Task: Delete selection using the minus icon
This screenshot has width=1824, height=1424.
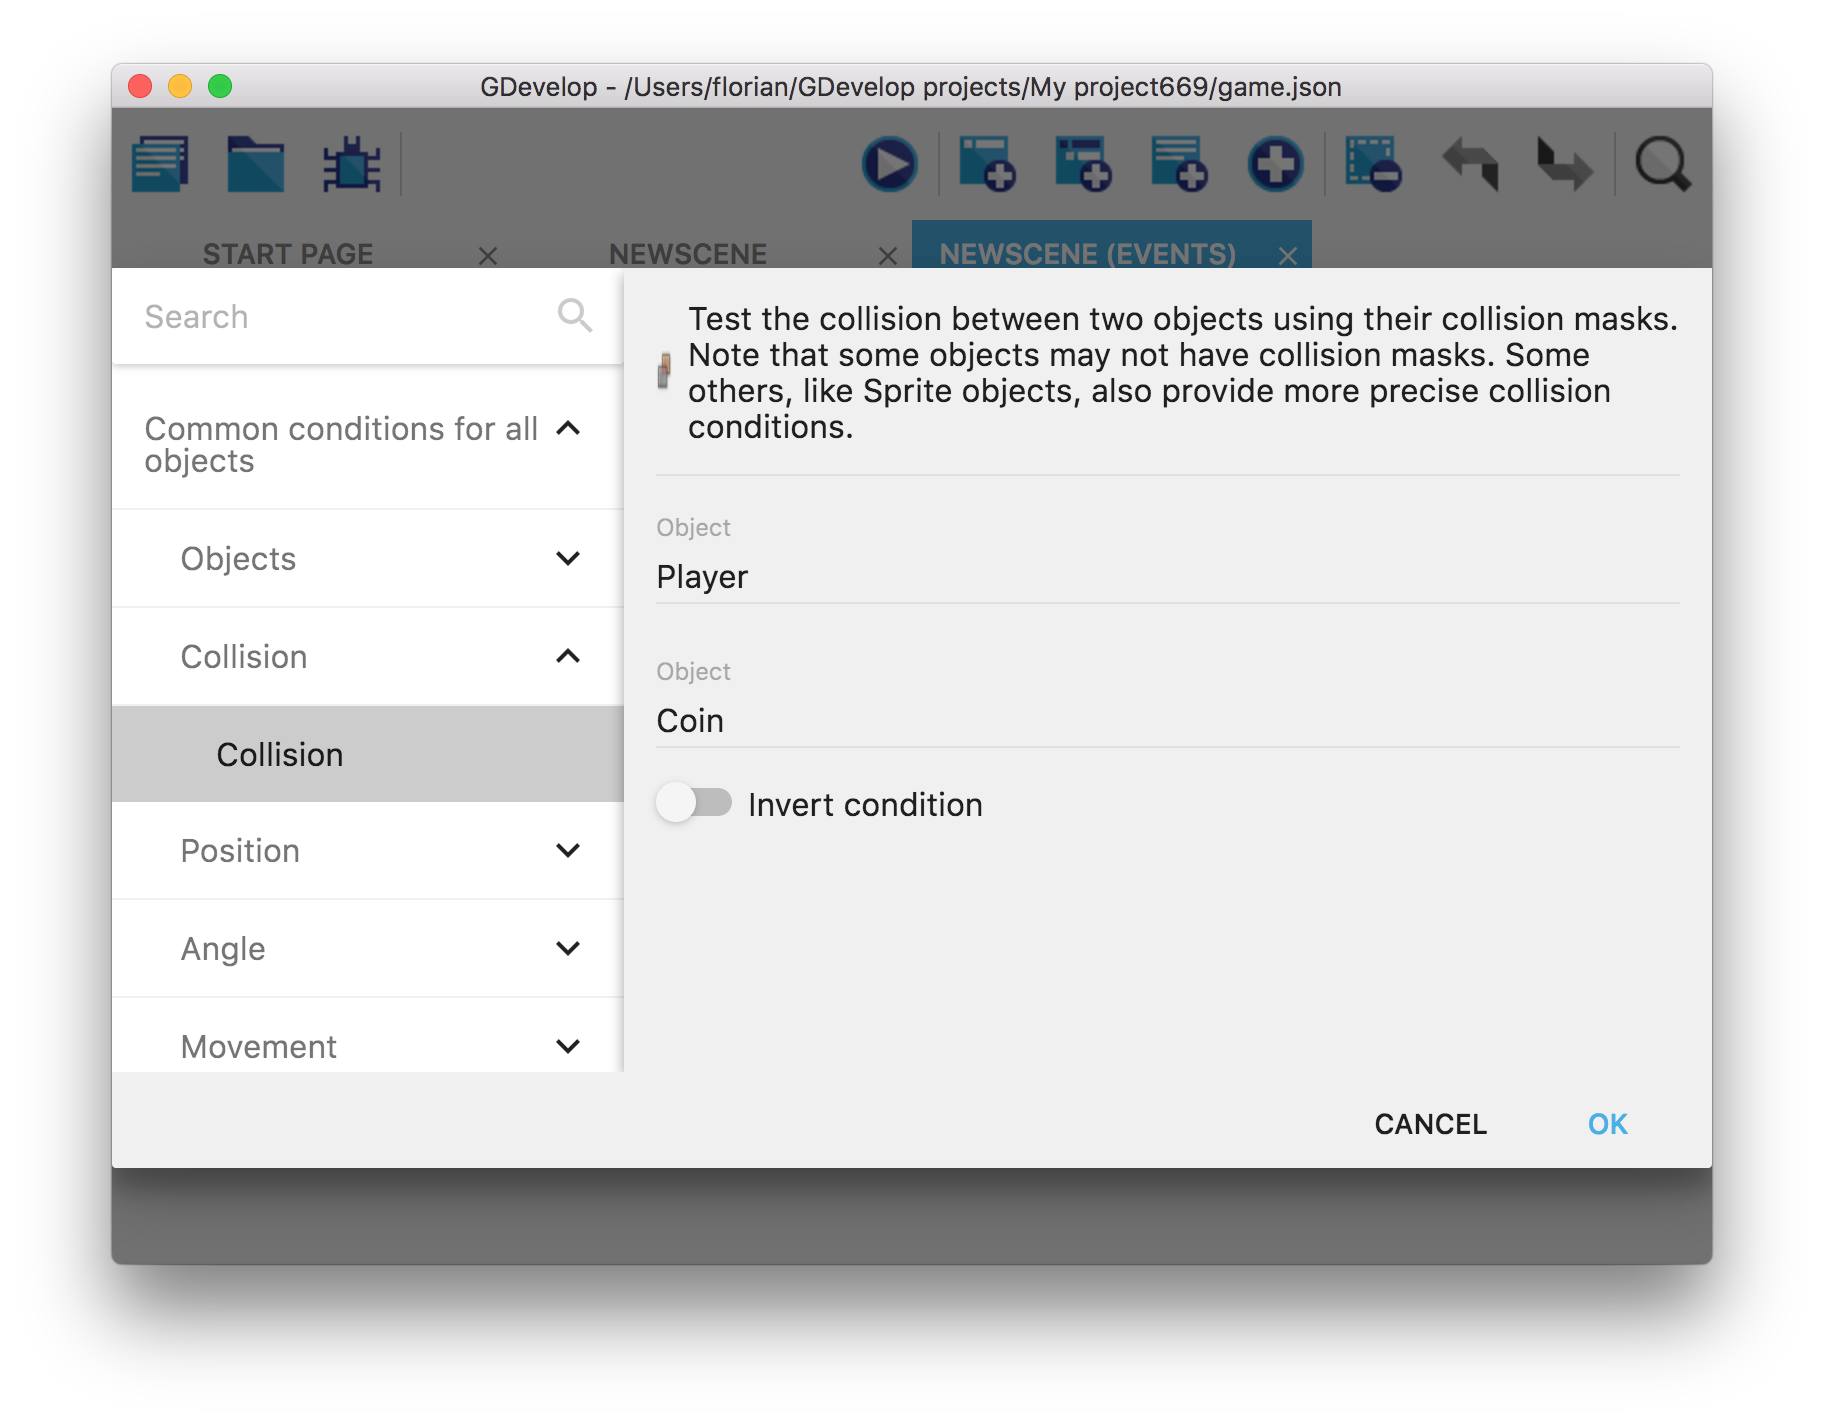Action: pyautogui.click(x=1372, y=164)
